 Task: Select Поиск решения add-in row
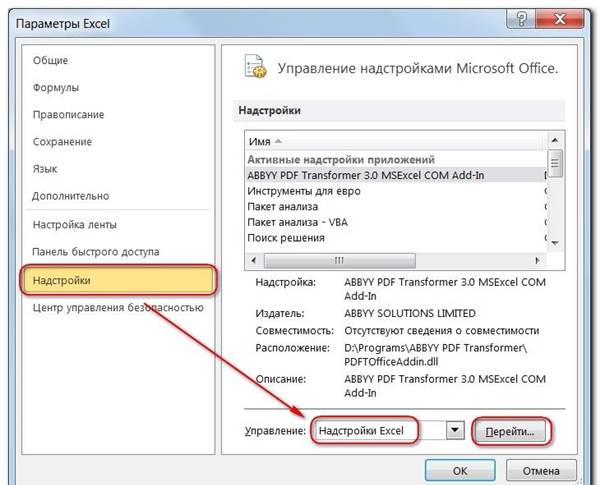click(396, 238)
